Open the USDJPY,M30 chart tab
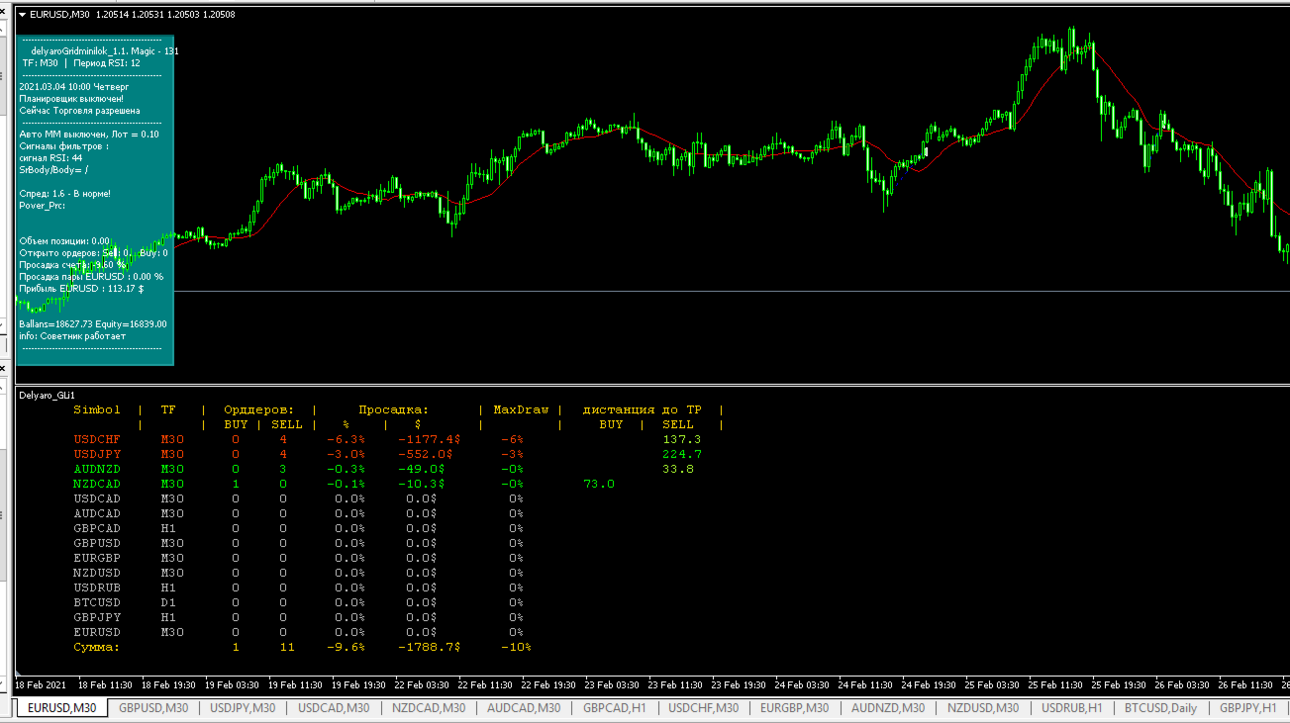The height and width of the screenshot is (723, 1290). 243,708
